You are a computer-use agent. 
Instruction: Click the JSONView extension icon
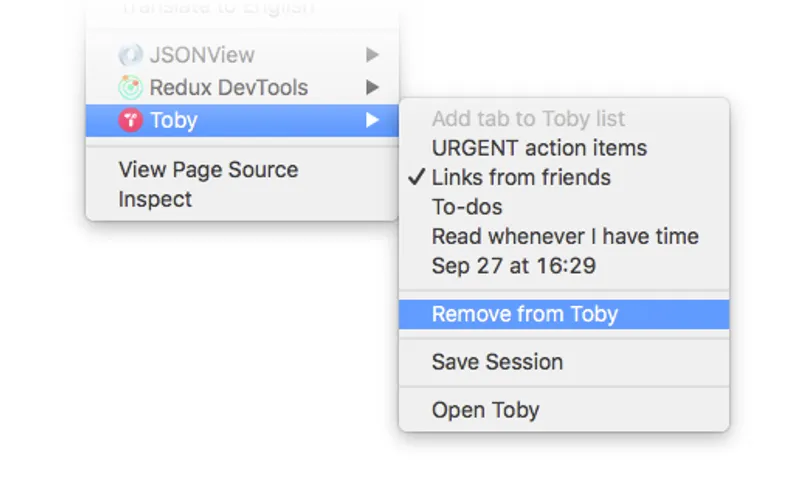click(x=131, y=55)
